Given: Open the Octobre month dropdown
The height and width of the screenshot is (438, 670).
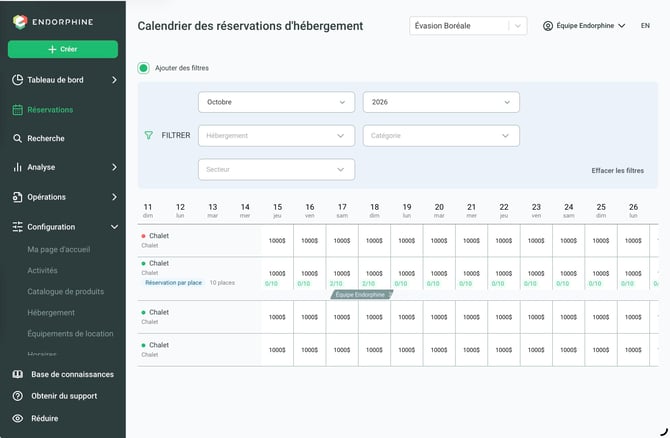Looking at the screenshot, I should [276, 102].
